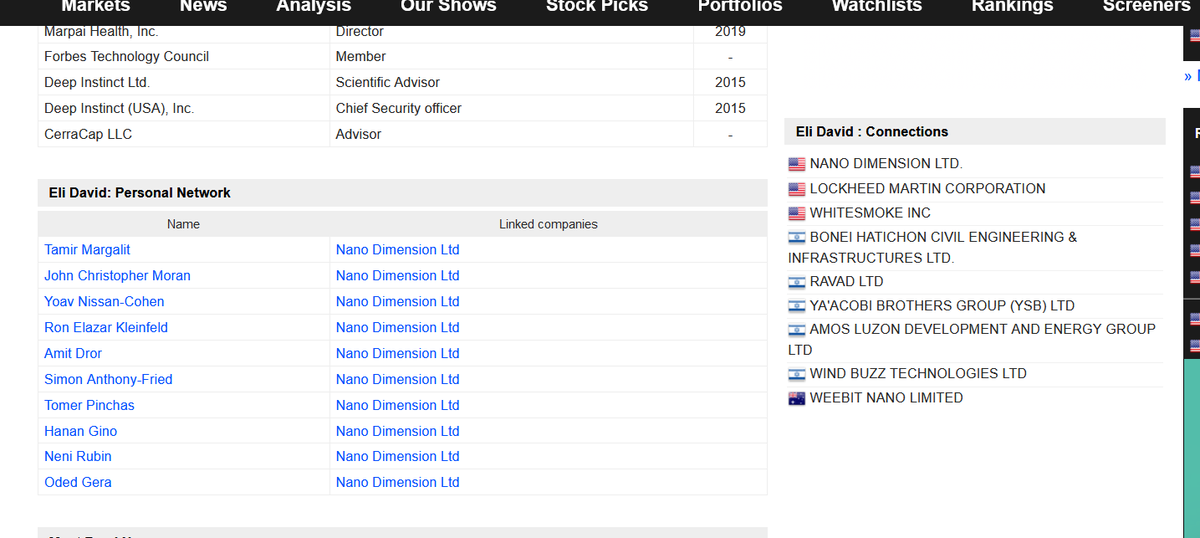
Task: Open Tomer Pinchas's profile link
Action: click(x=89, y=406)
